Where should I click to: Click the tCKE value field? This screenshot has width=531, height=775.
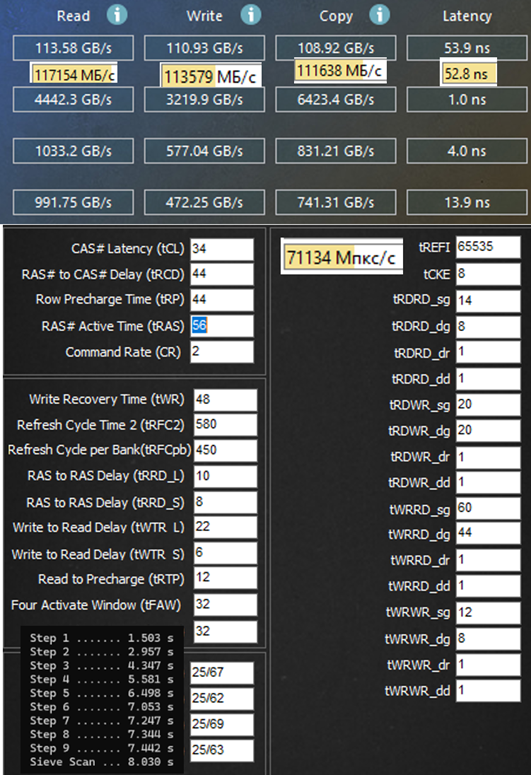[487, 274]
